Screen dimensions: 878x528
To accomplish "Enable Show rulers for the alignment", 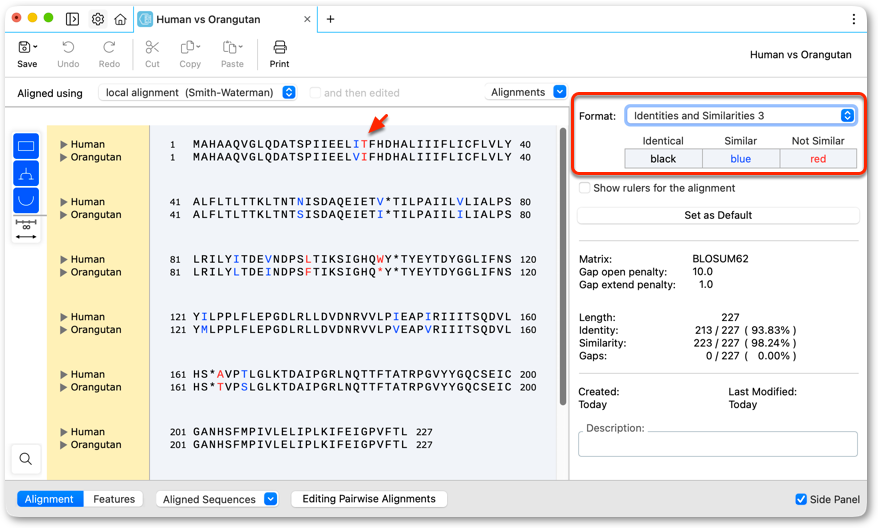I will tap(585, 188).
